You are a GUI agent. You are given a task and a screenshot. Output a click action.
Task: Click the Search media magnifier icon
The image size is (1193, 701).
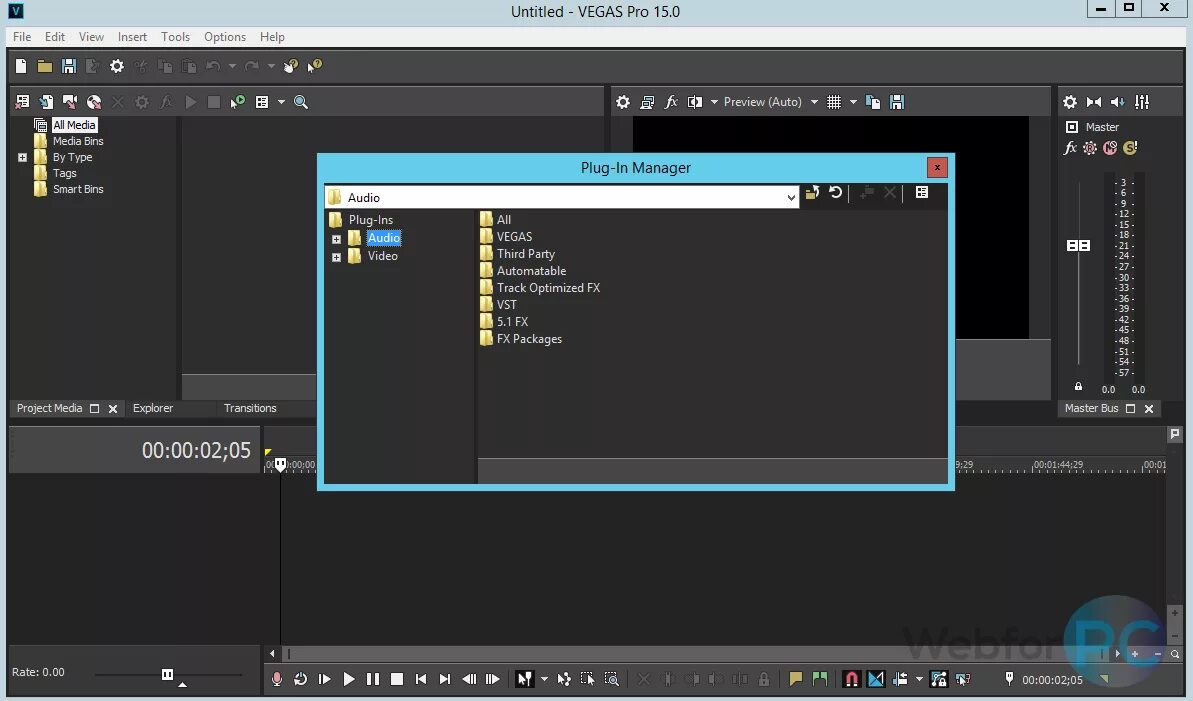pos(301,102)
